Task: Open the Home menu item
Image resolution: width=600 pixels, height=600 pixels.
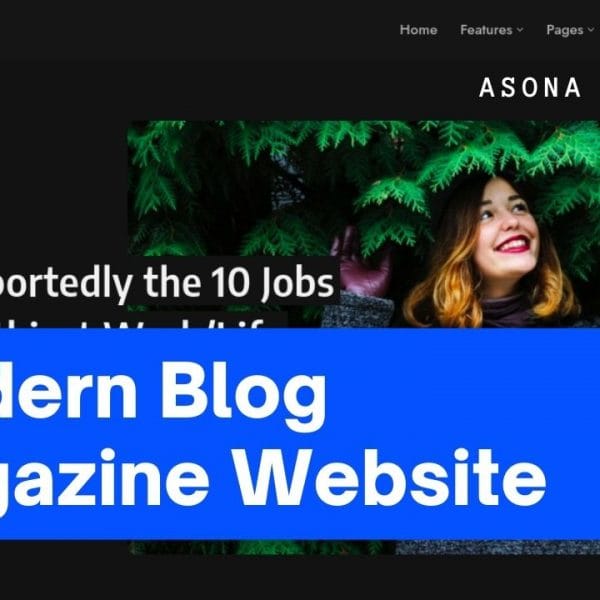Action: coord(418,30)
